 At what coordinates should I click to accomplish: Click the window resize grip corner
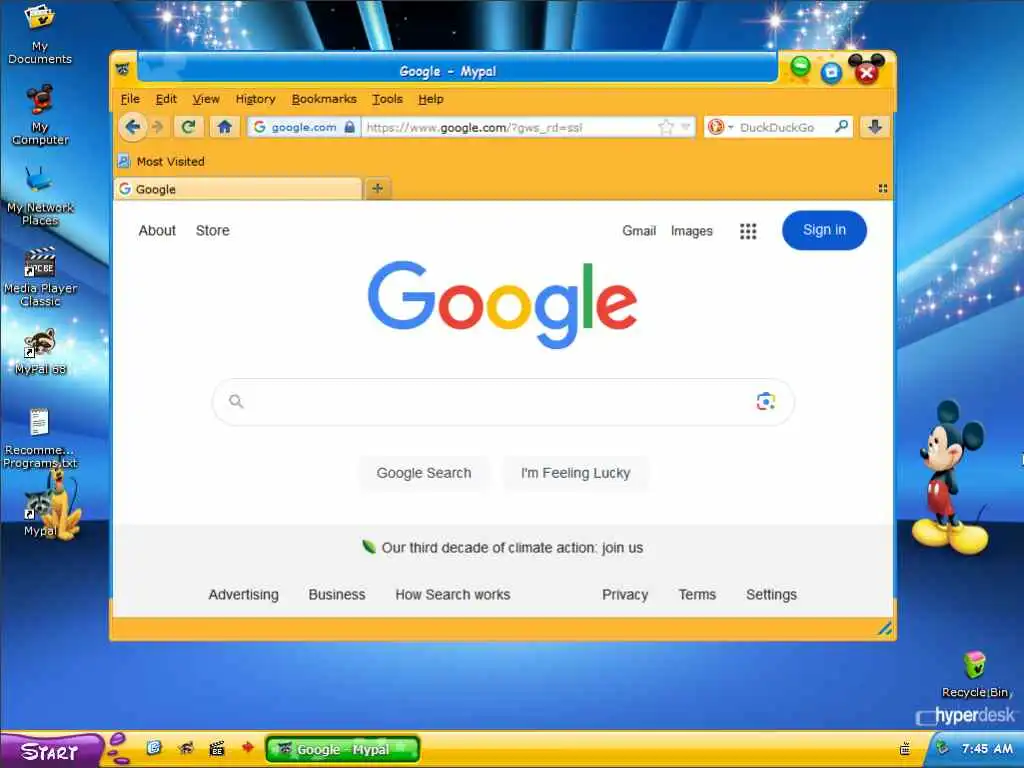click(x=885, y=629)
